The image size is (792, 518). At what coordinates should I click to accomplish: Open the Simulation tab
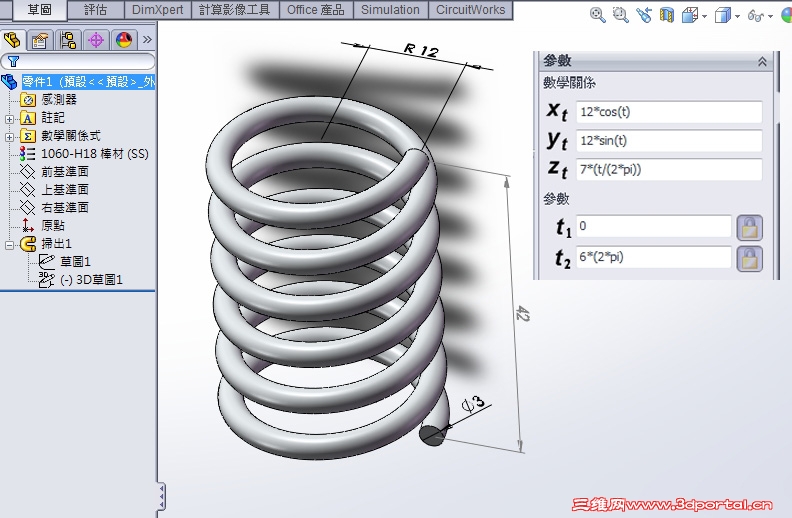click(390, 10)
